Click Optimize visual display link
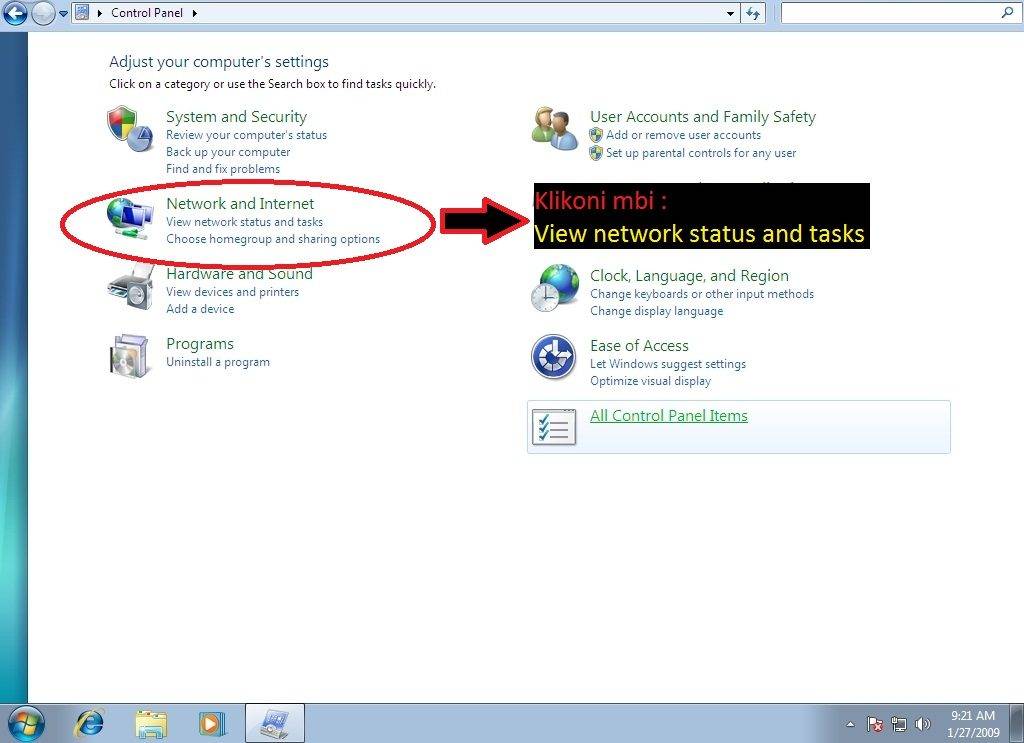Viewport: 1024px width, 743px height. (x=650, y=381)
